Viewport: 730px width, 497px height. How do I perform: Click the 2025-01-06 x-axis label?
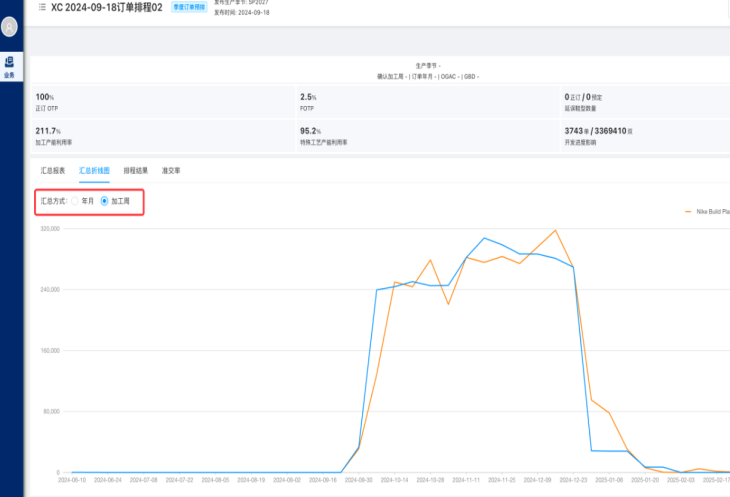tap(609, 480)
